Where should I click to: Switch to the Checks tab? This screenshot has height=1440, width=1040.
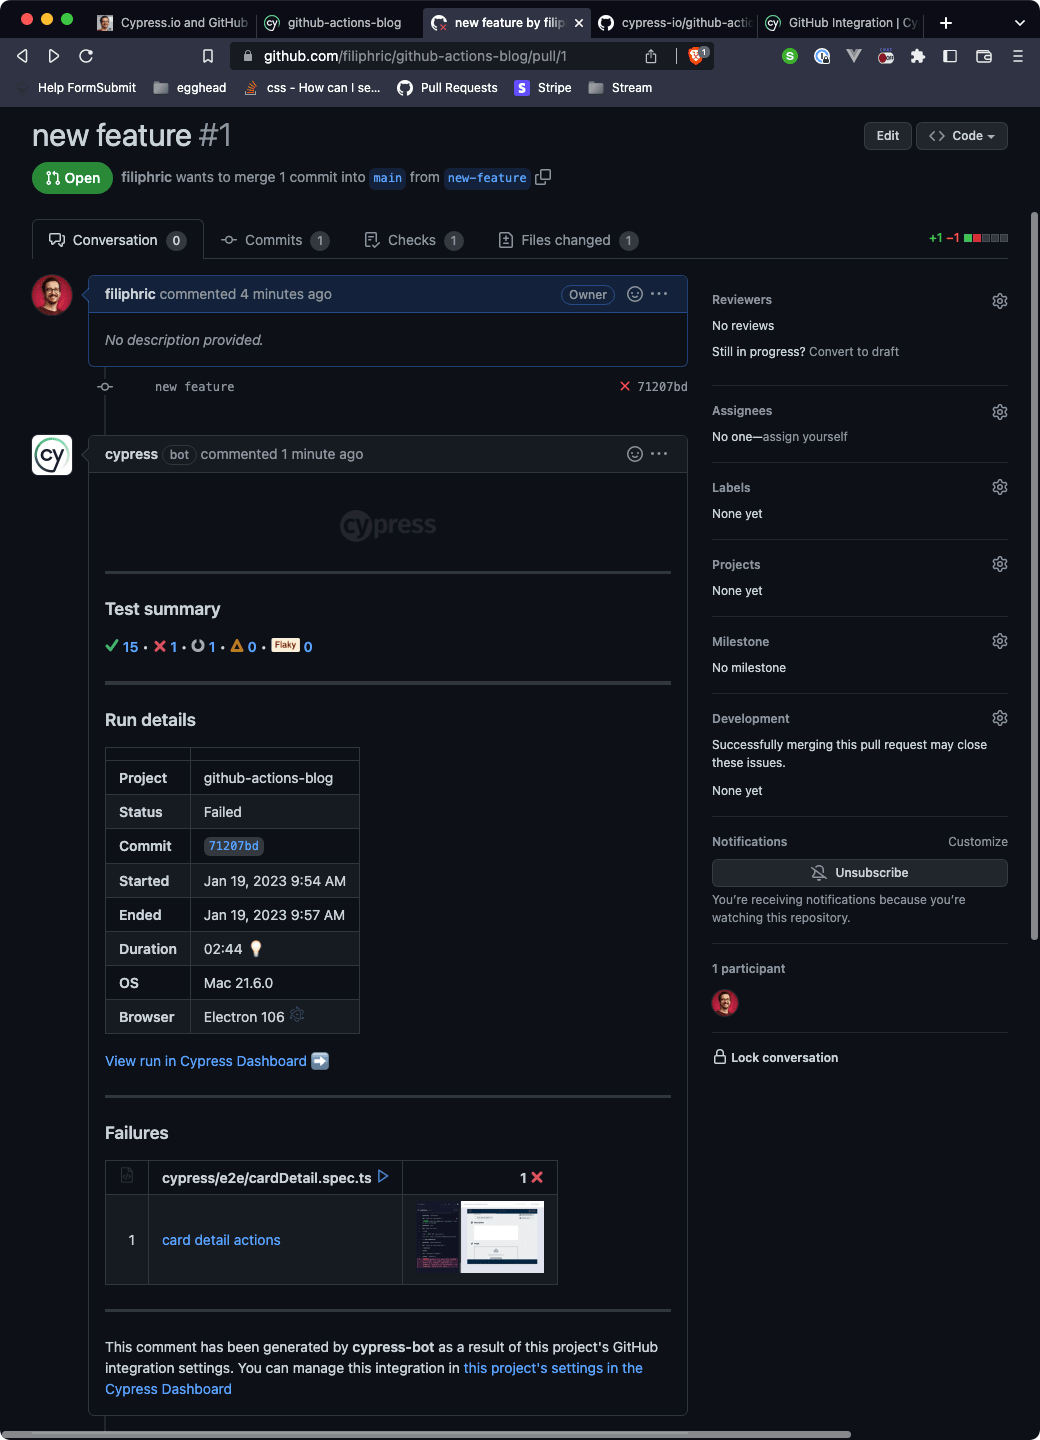coord(411,239)
